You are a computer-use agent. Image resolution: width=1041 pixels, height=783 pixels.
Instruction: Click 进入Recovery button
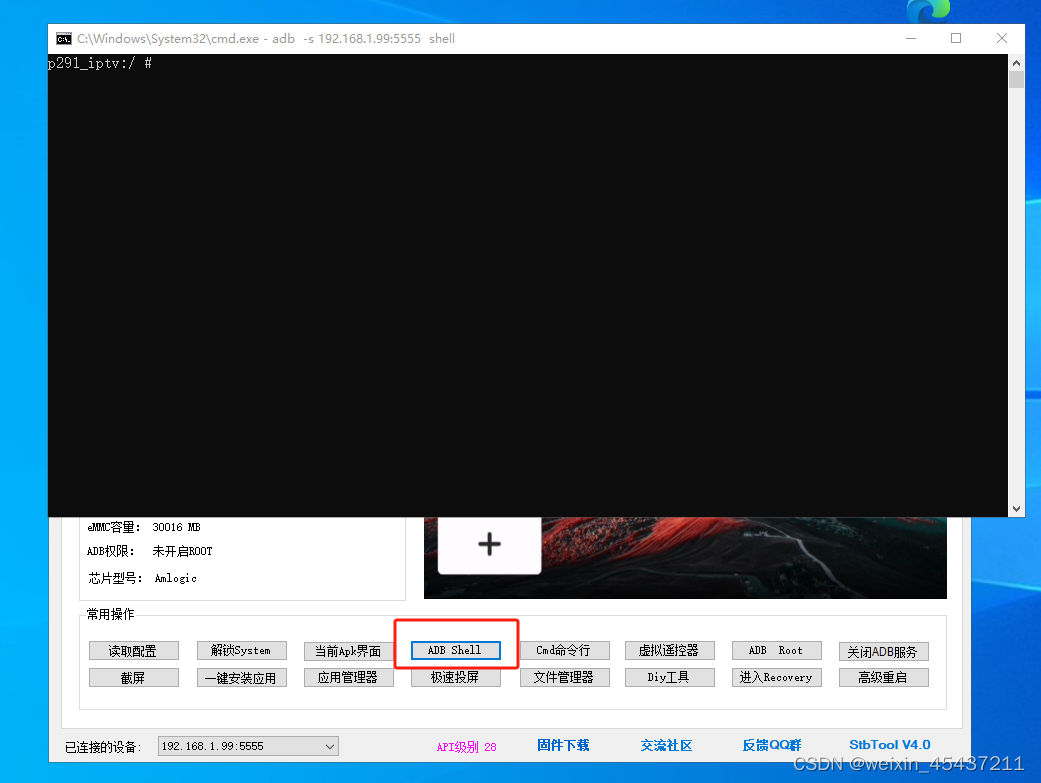click(776, 677)
